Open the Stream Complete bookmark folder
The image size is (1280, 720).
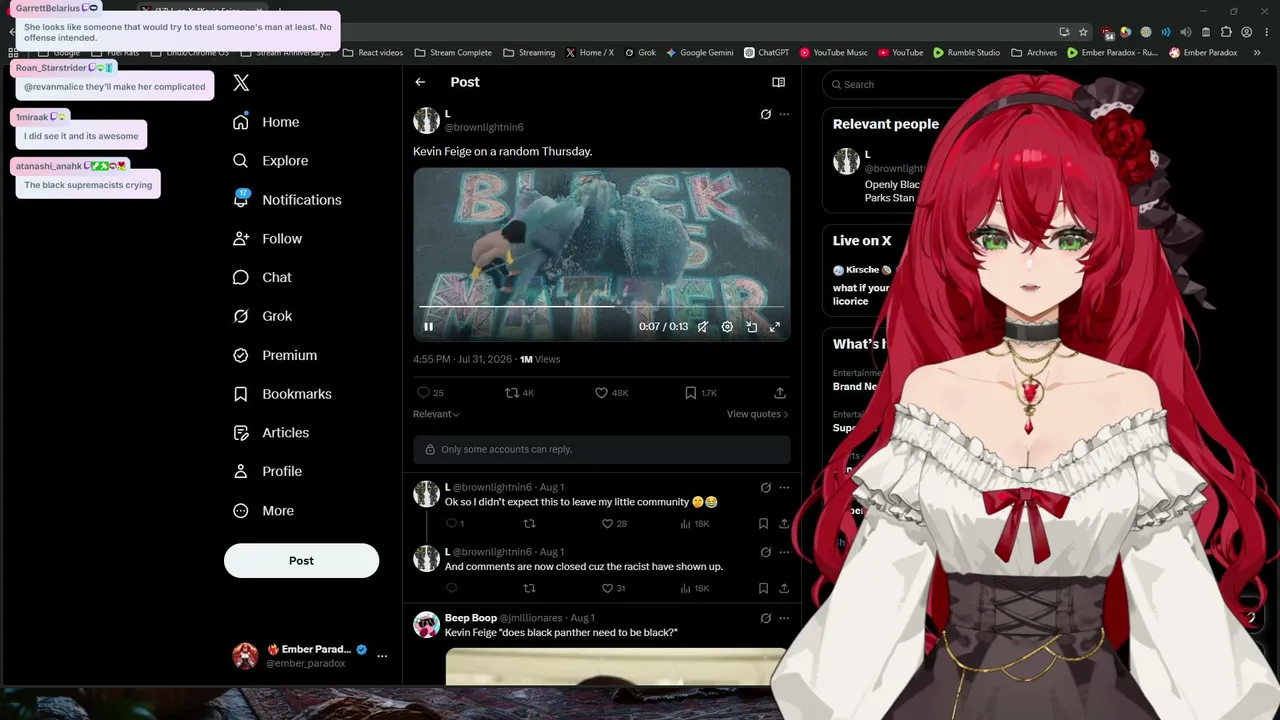tap(453, 53)
